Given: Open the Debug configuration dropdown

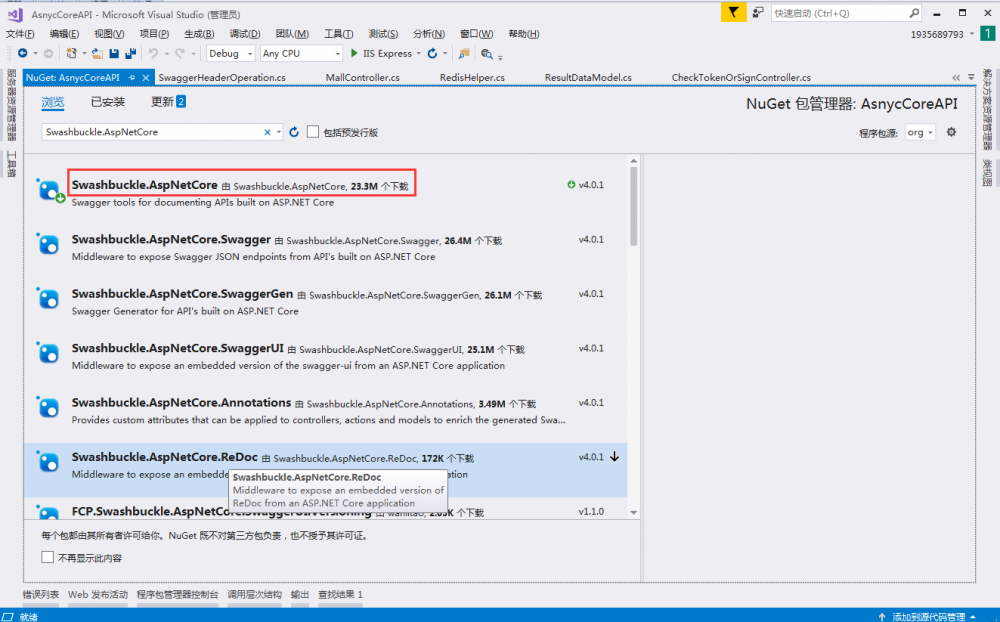Looking at the screenshot, I should pos(230,54).
